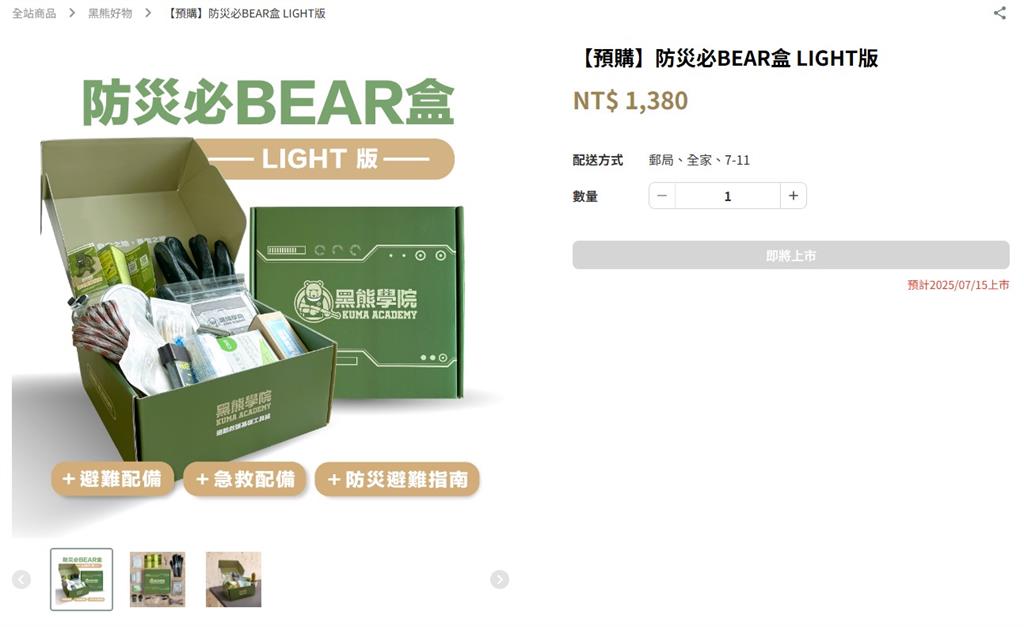Click the 即將上市 button

click(x=791, y=255)
